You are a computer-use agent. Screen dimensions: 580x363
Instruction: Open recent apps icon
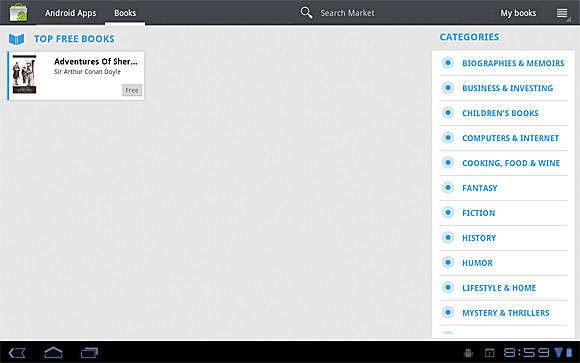click(89, 353)
